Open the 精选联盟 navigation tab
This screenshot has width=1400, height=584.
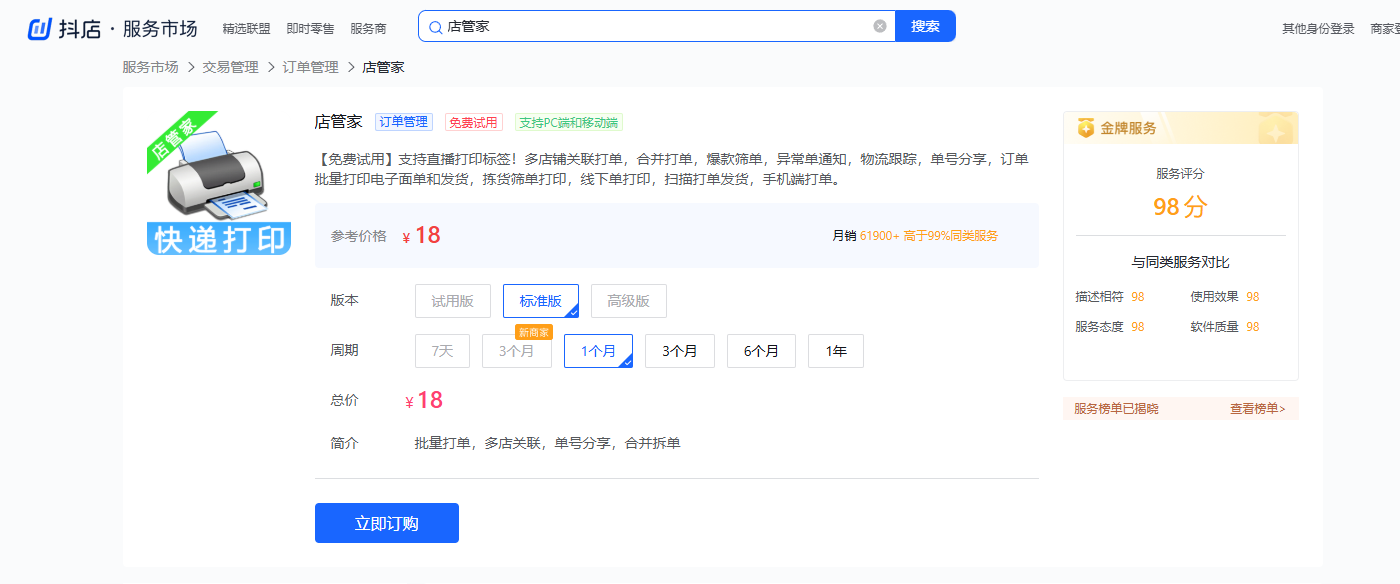click(x=246, y=29)
